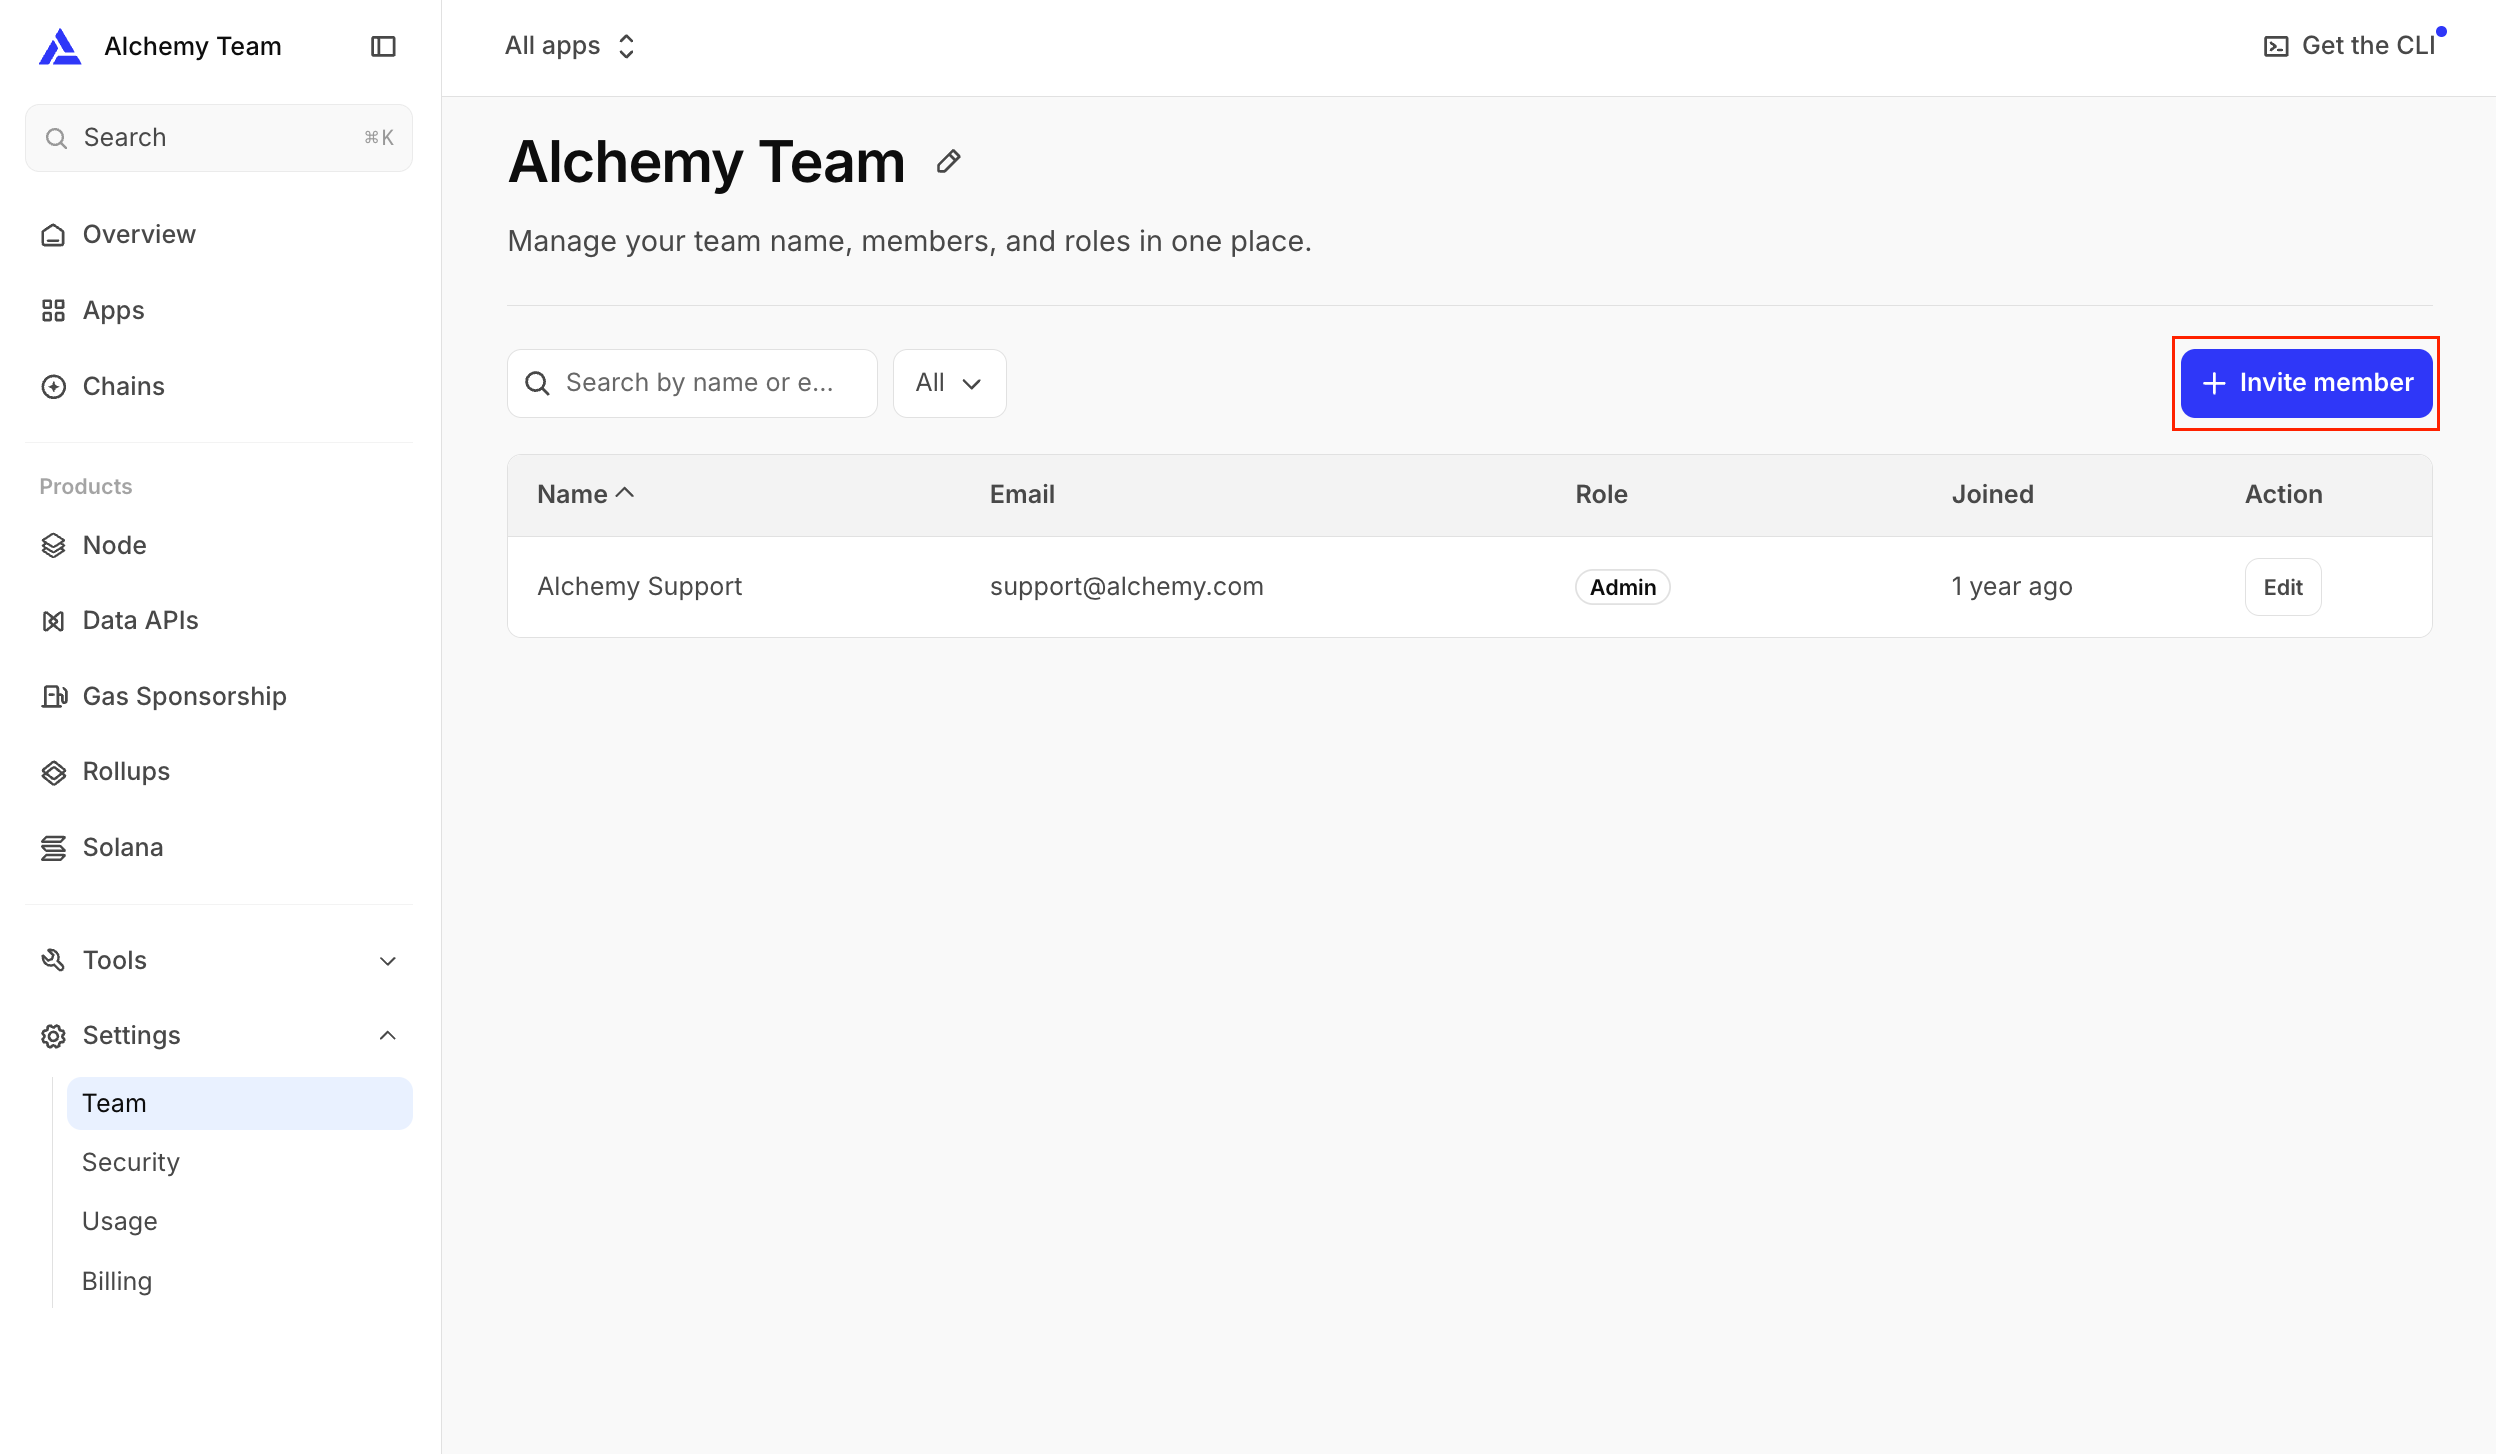Open the Gas Sponsorship pump icon

click(53, 697)
